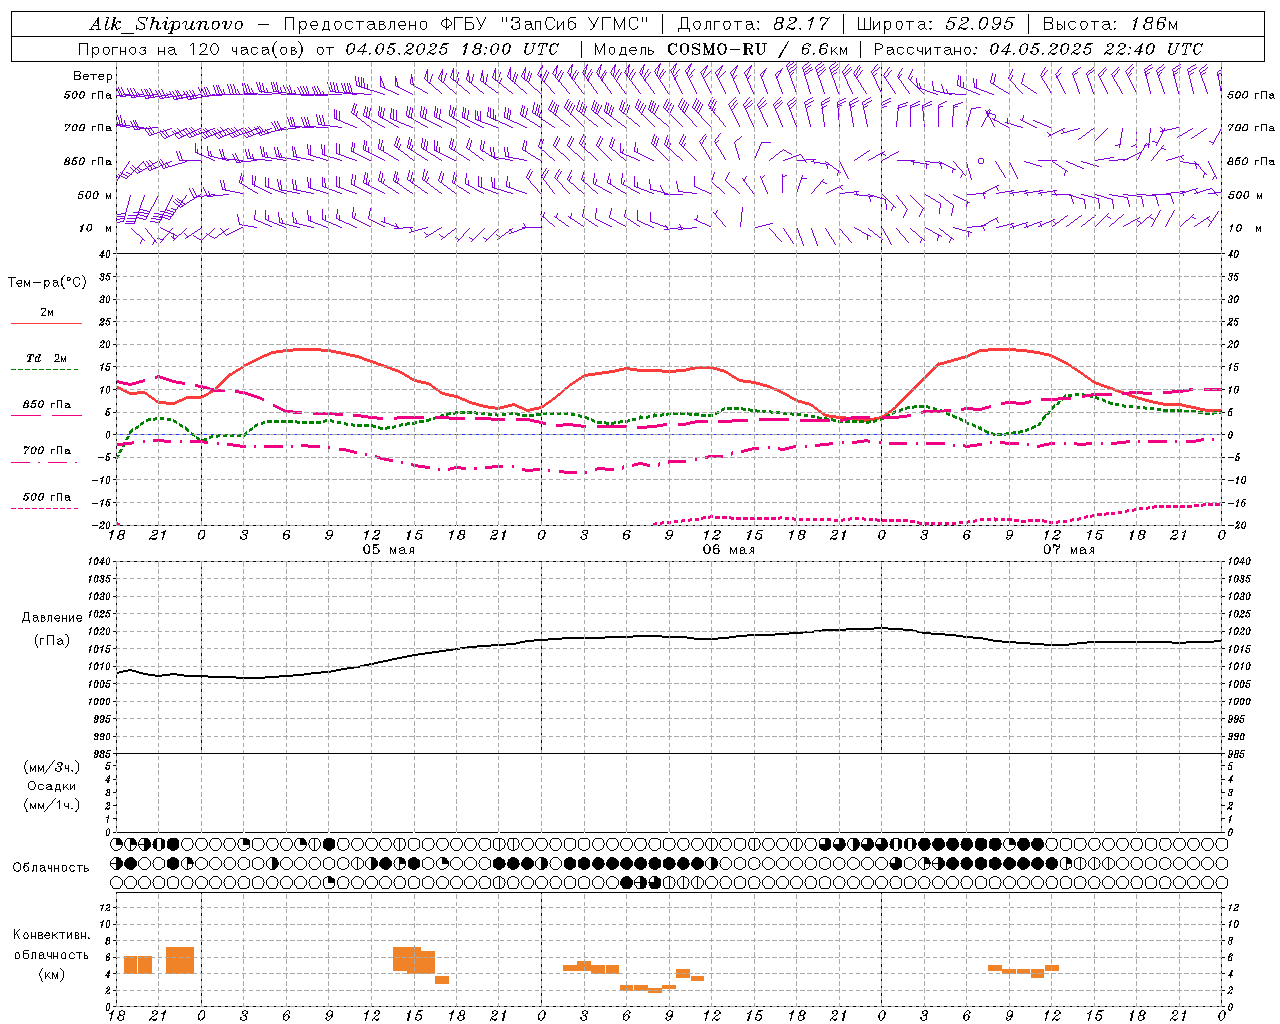Click the 'Ветер' wind panel label
1280x1024 pixels.
pyautogui.click(x=92, y=76)
